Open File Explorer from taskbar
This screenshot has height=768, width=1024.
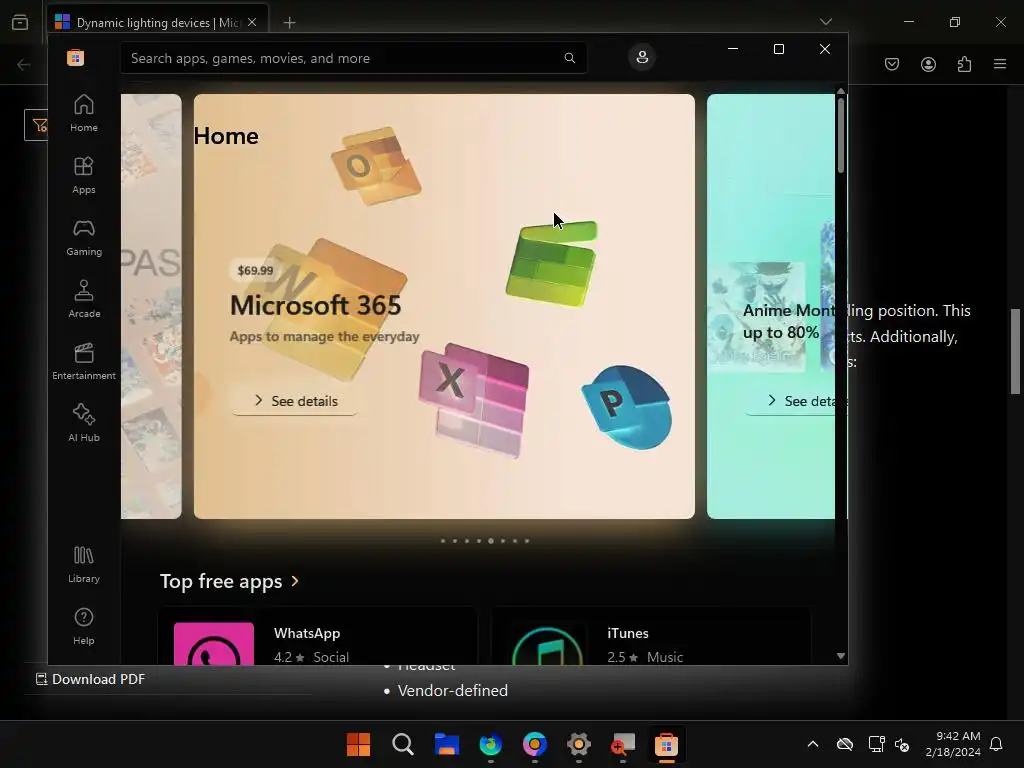point(447,744)
